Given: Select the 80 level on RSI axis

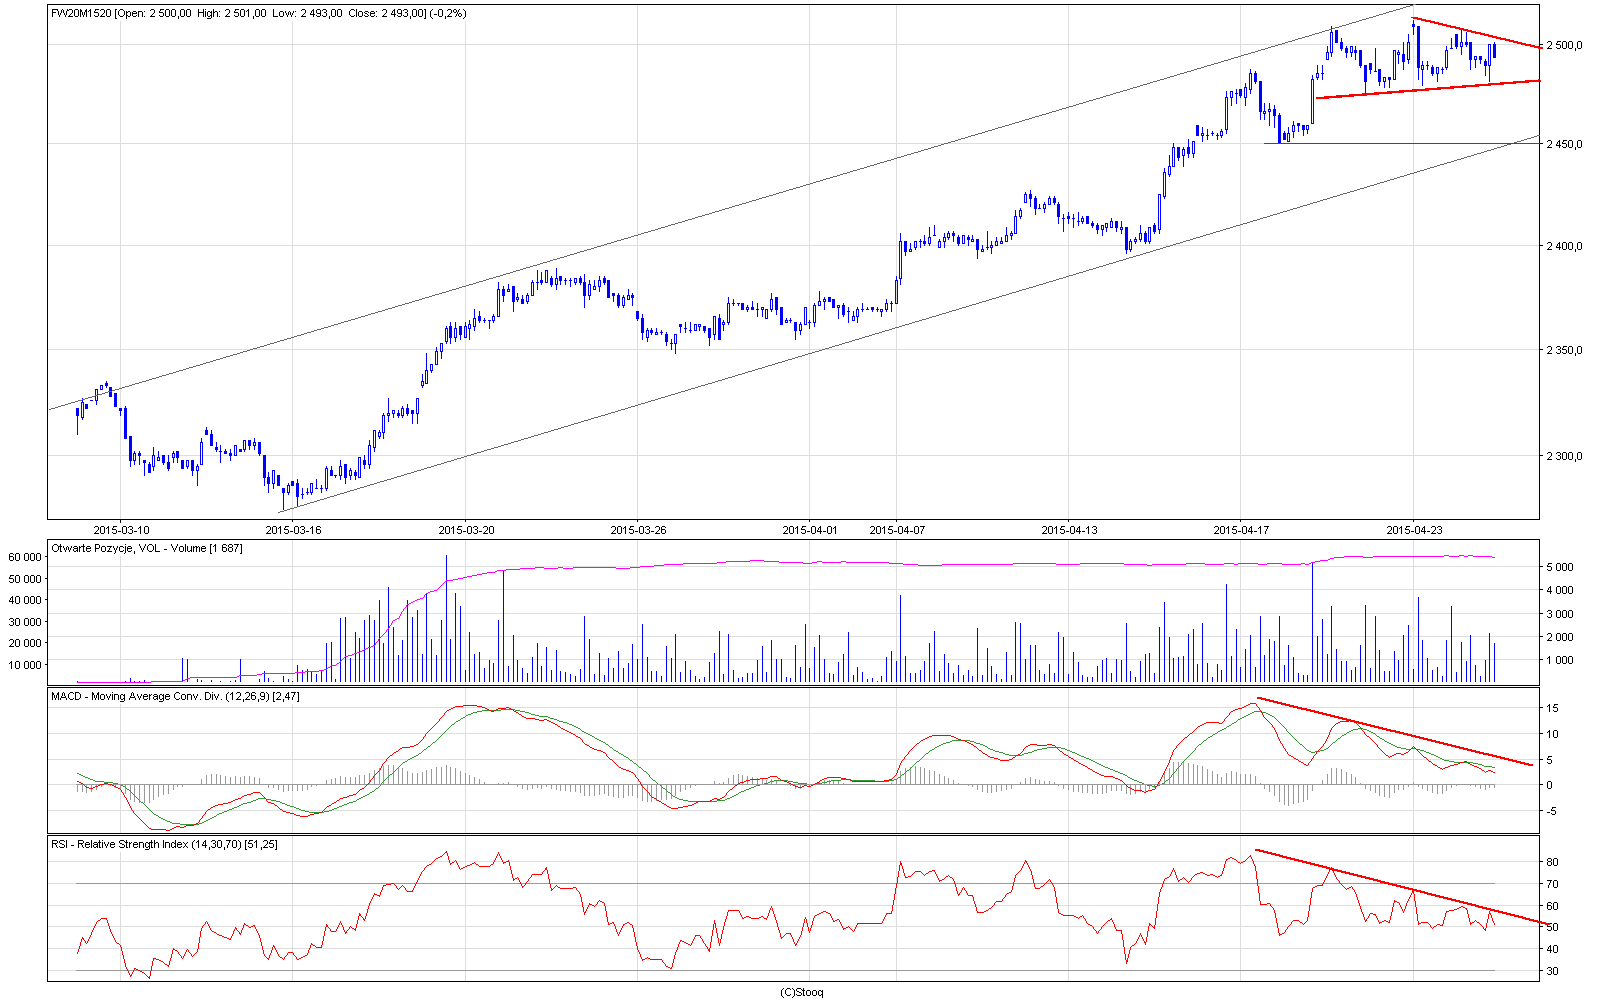Looking at the screenshot, I should coord(1551,862).
